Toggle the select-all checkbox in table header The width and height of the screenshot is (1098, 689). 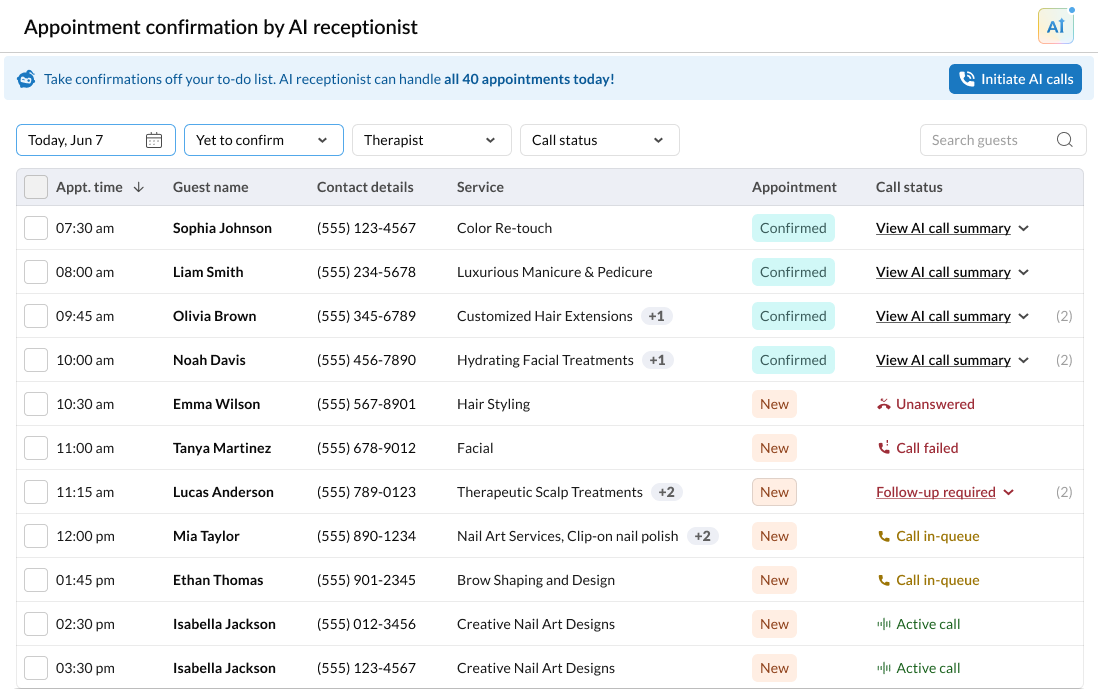pyautogui.click(x=36, y=187)
